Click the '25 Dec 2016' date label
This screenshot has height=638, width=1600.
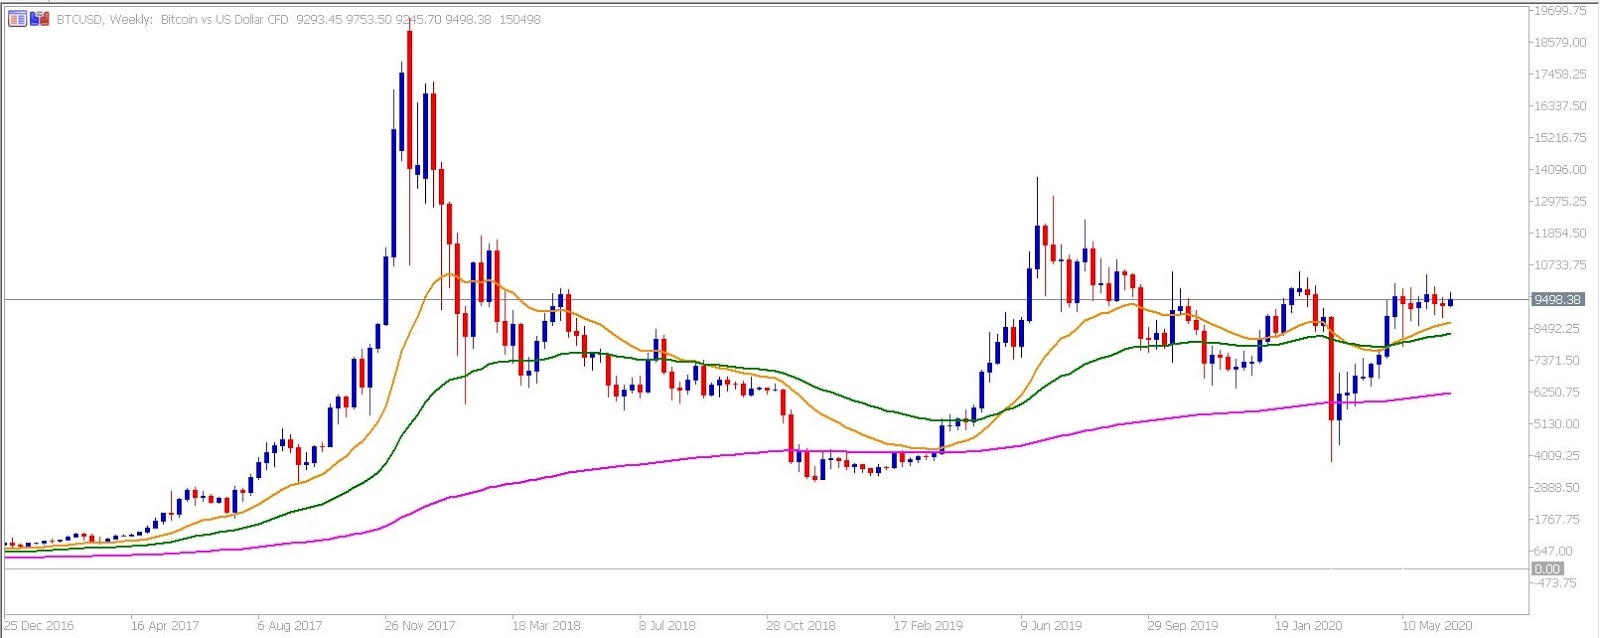pos(39,626)
